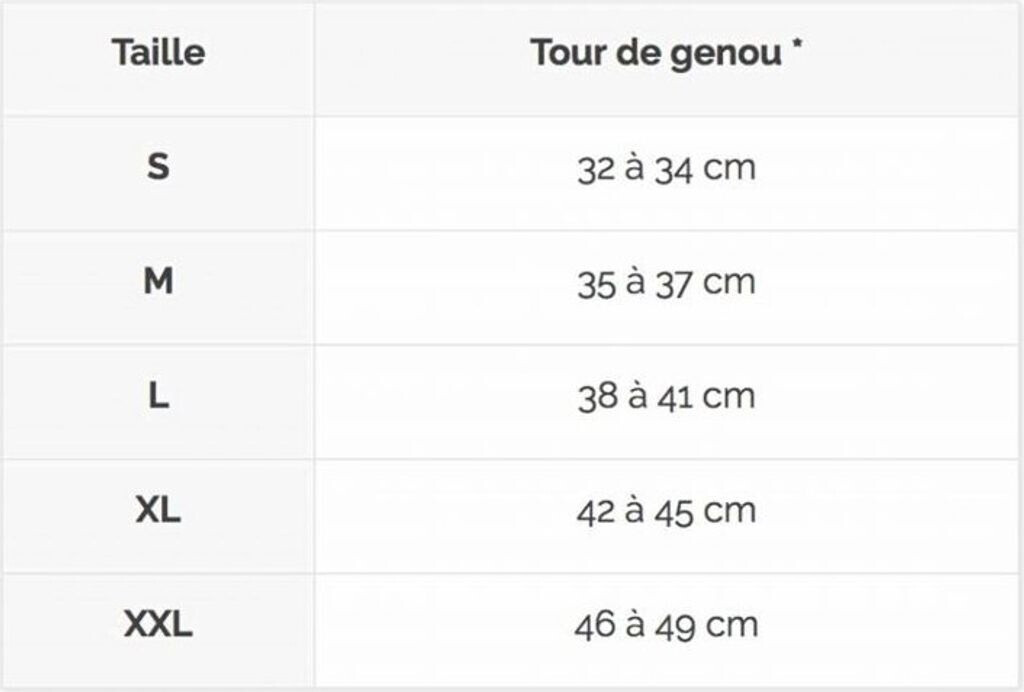
Task: Click the 32 à 34 cm measurement
Action: click(666, 169)
